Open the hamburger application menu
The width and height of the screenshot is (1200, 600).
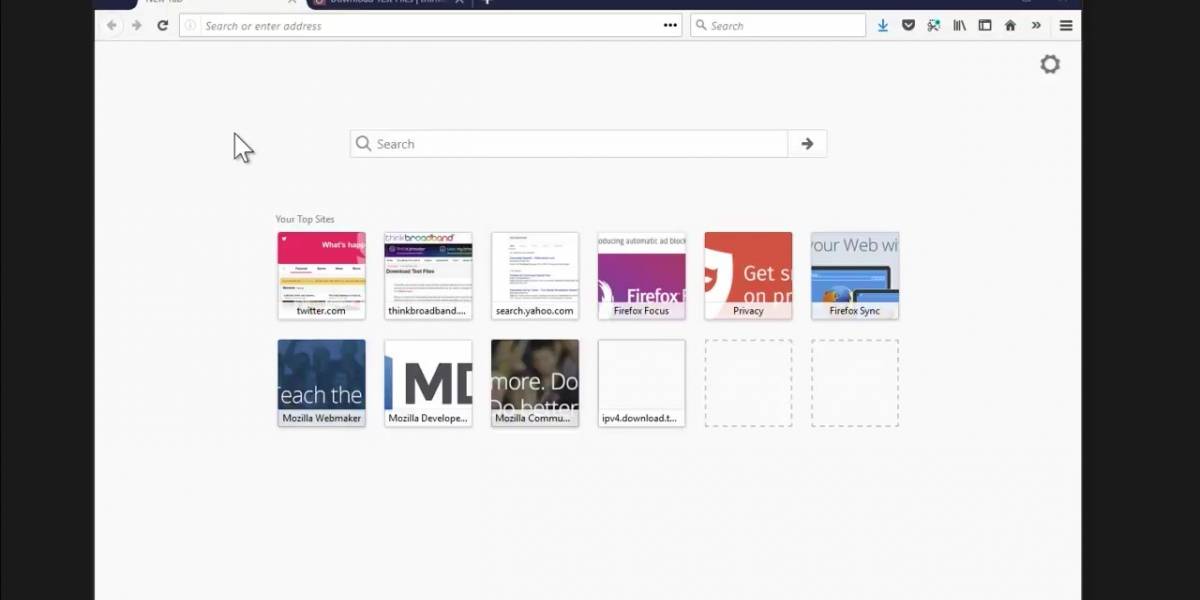(1066, 26)
